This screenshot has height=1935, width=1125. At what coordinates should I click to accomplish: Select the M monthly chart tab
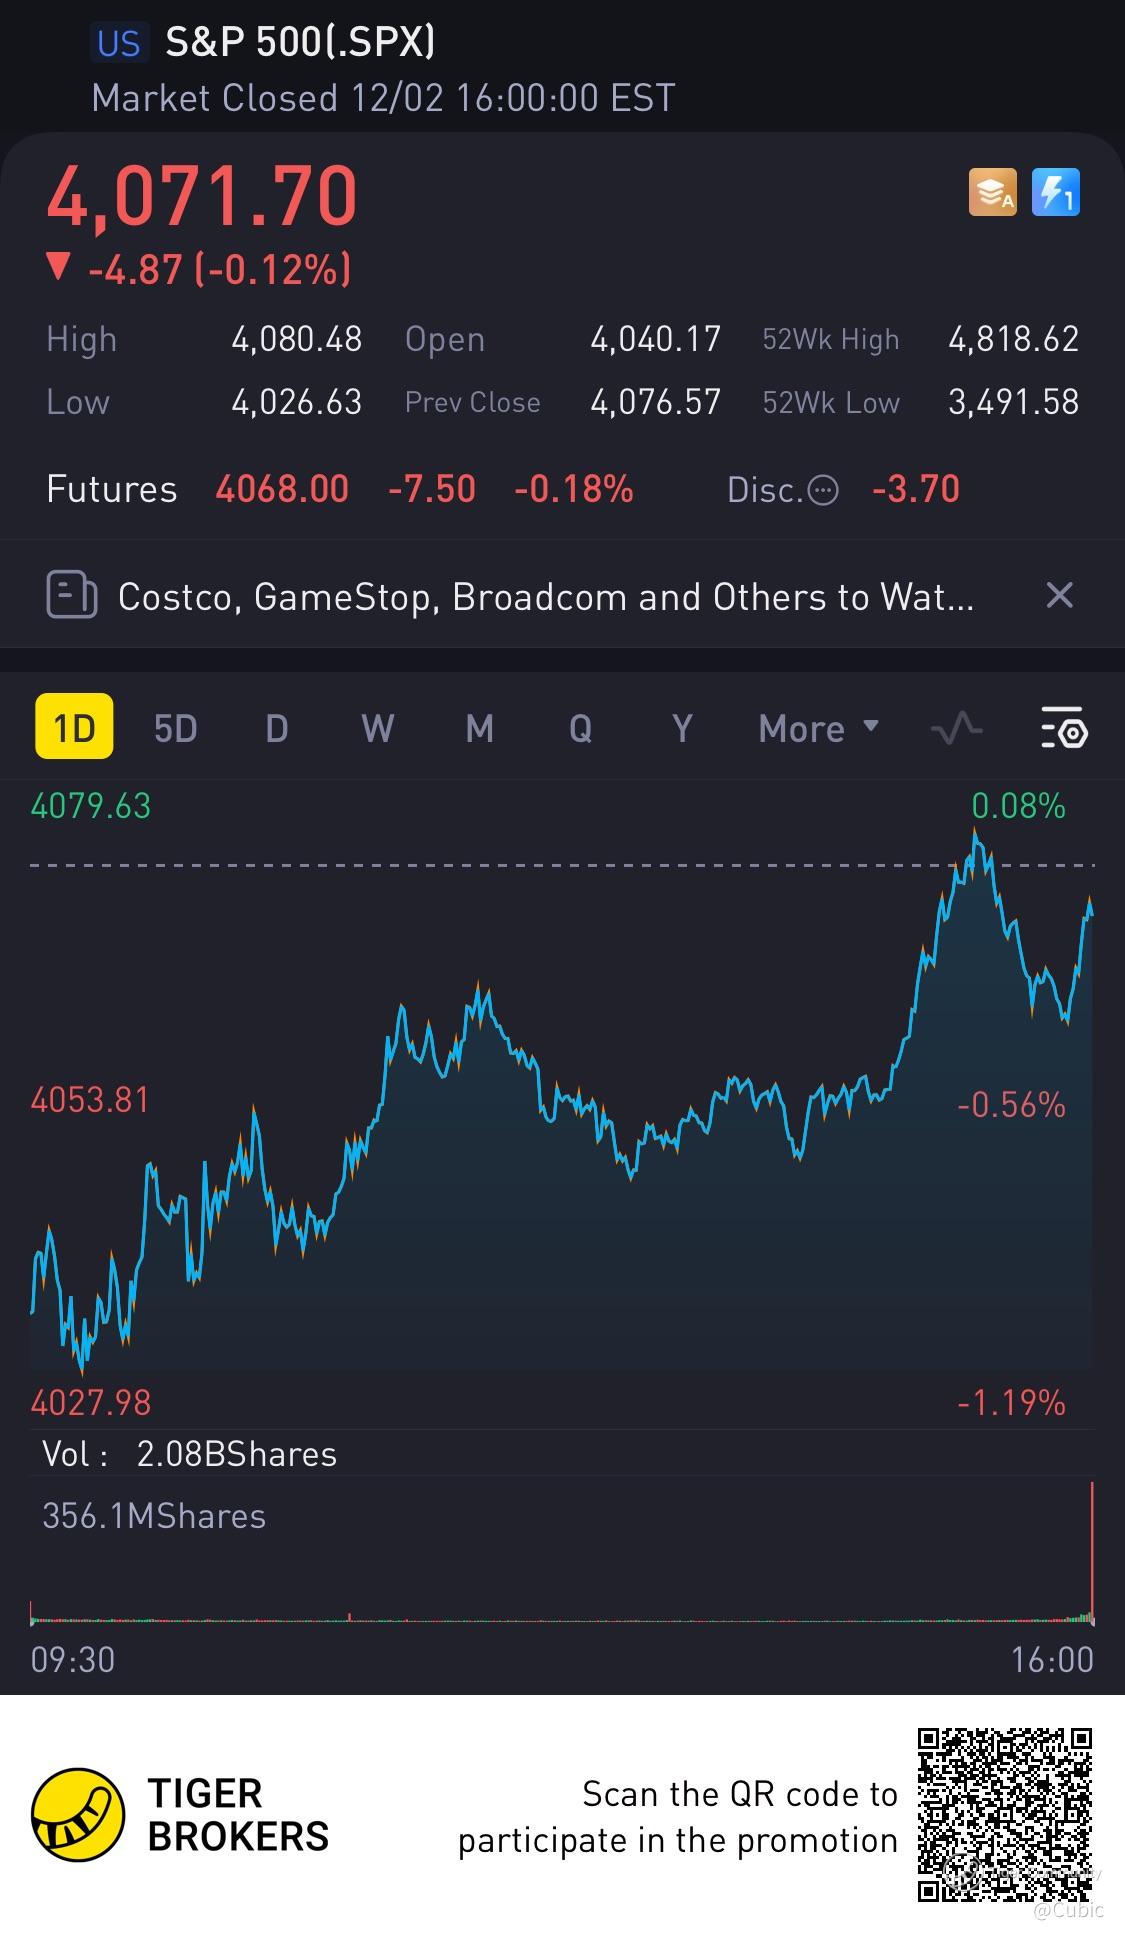pyautogui.click(x=480, y=729)
